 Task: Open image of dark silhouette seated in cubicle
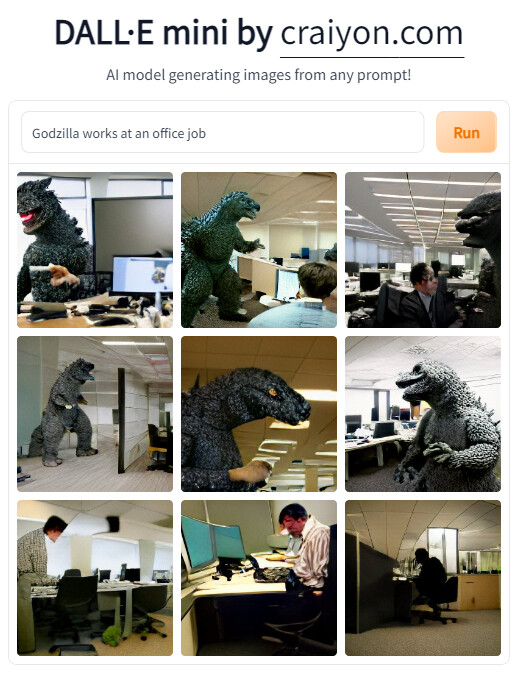pos(423,578)
